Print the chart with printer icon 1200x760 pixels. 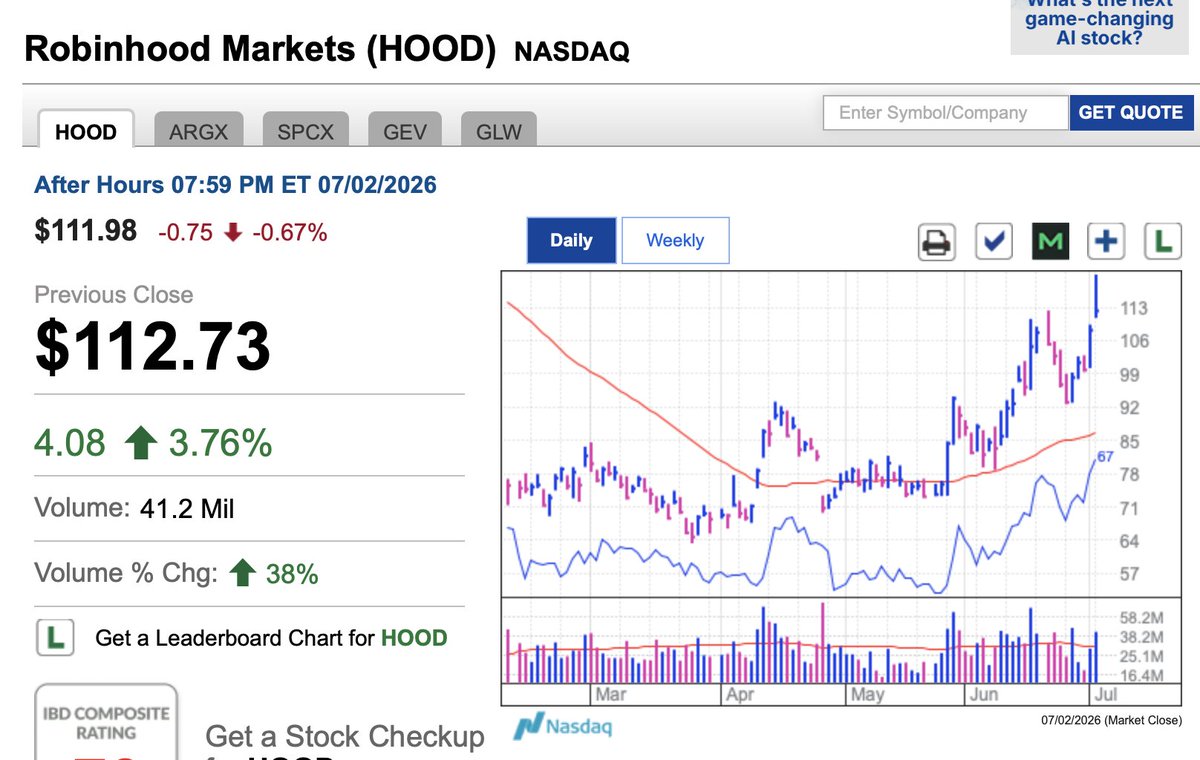coord(937,241)
